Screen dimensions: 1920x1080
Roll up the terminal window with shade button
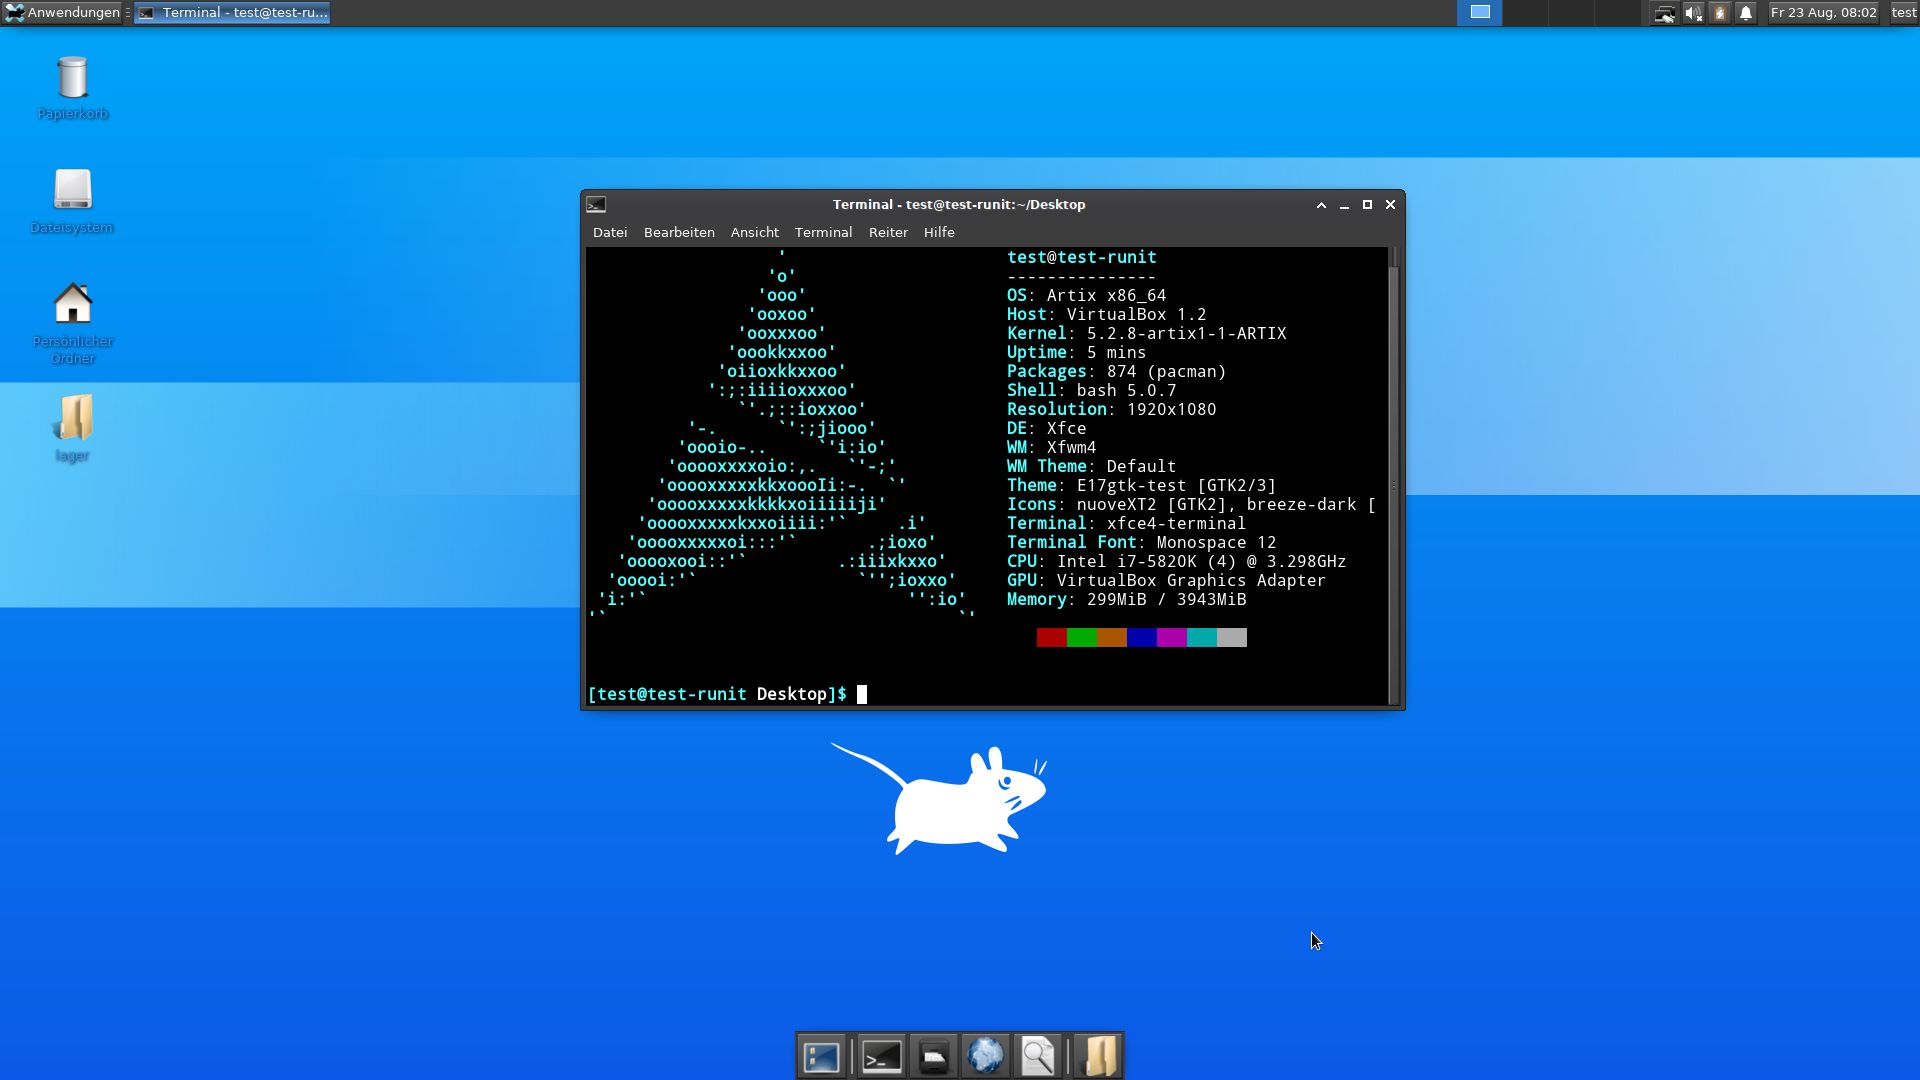[1321, 204]
